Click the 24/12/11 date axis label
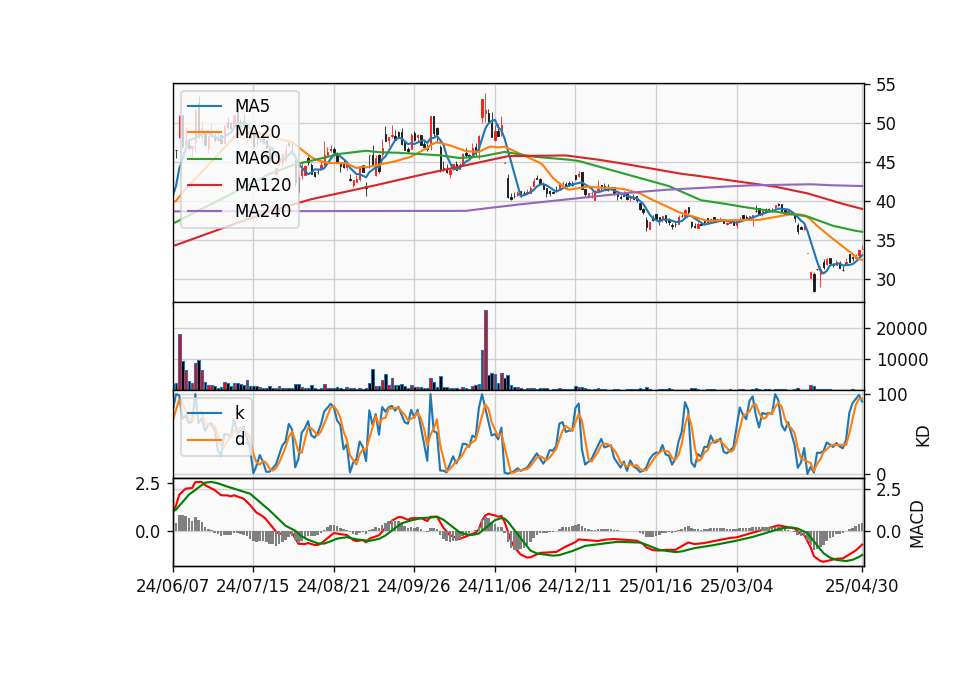 click(575, 586)
